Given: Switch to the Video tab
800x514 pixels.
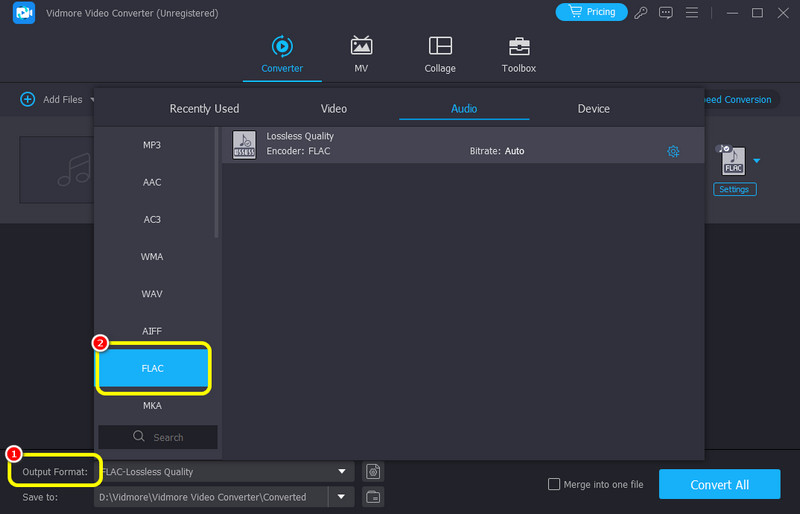Looking at the screenshot, I should [333, 108].
